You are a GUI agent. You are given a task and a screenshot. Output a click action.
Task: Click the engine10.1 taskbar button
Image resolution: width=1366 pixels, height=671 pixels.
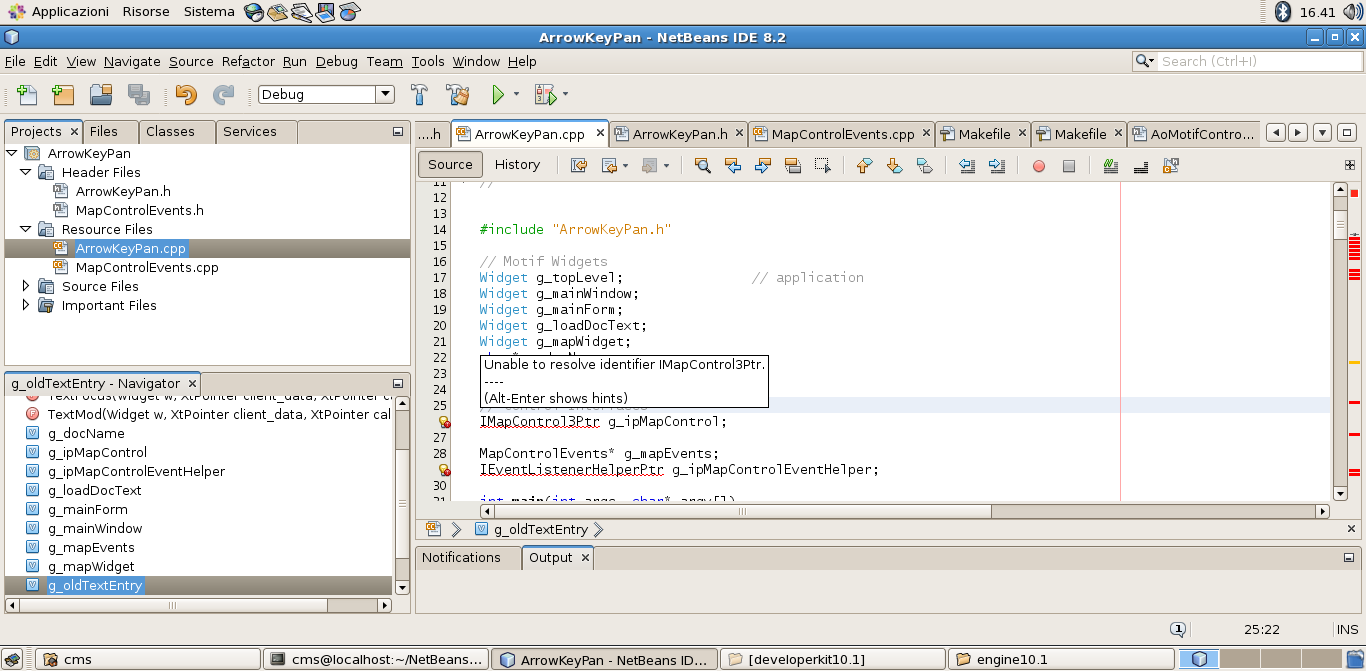click(1061, 659)
